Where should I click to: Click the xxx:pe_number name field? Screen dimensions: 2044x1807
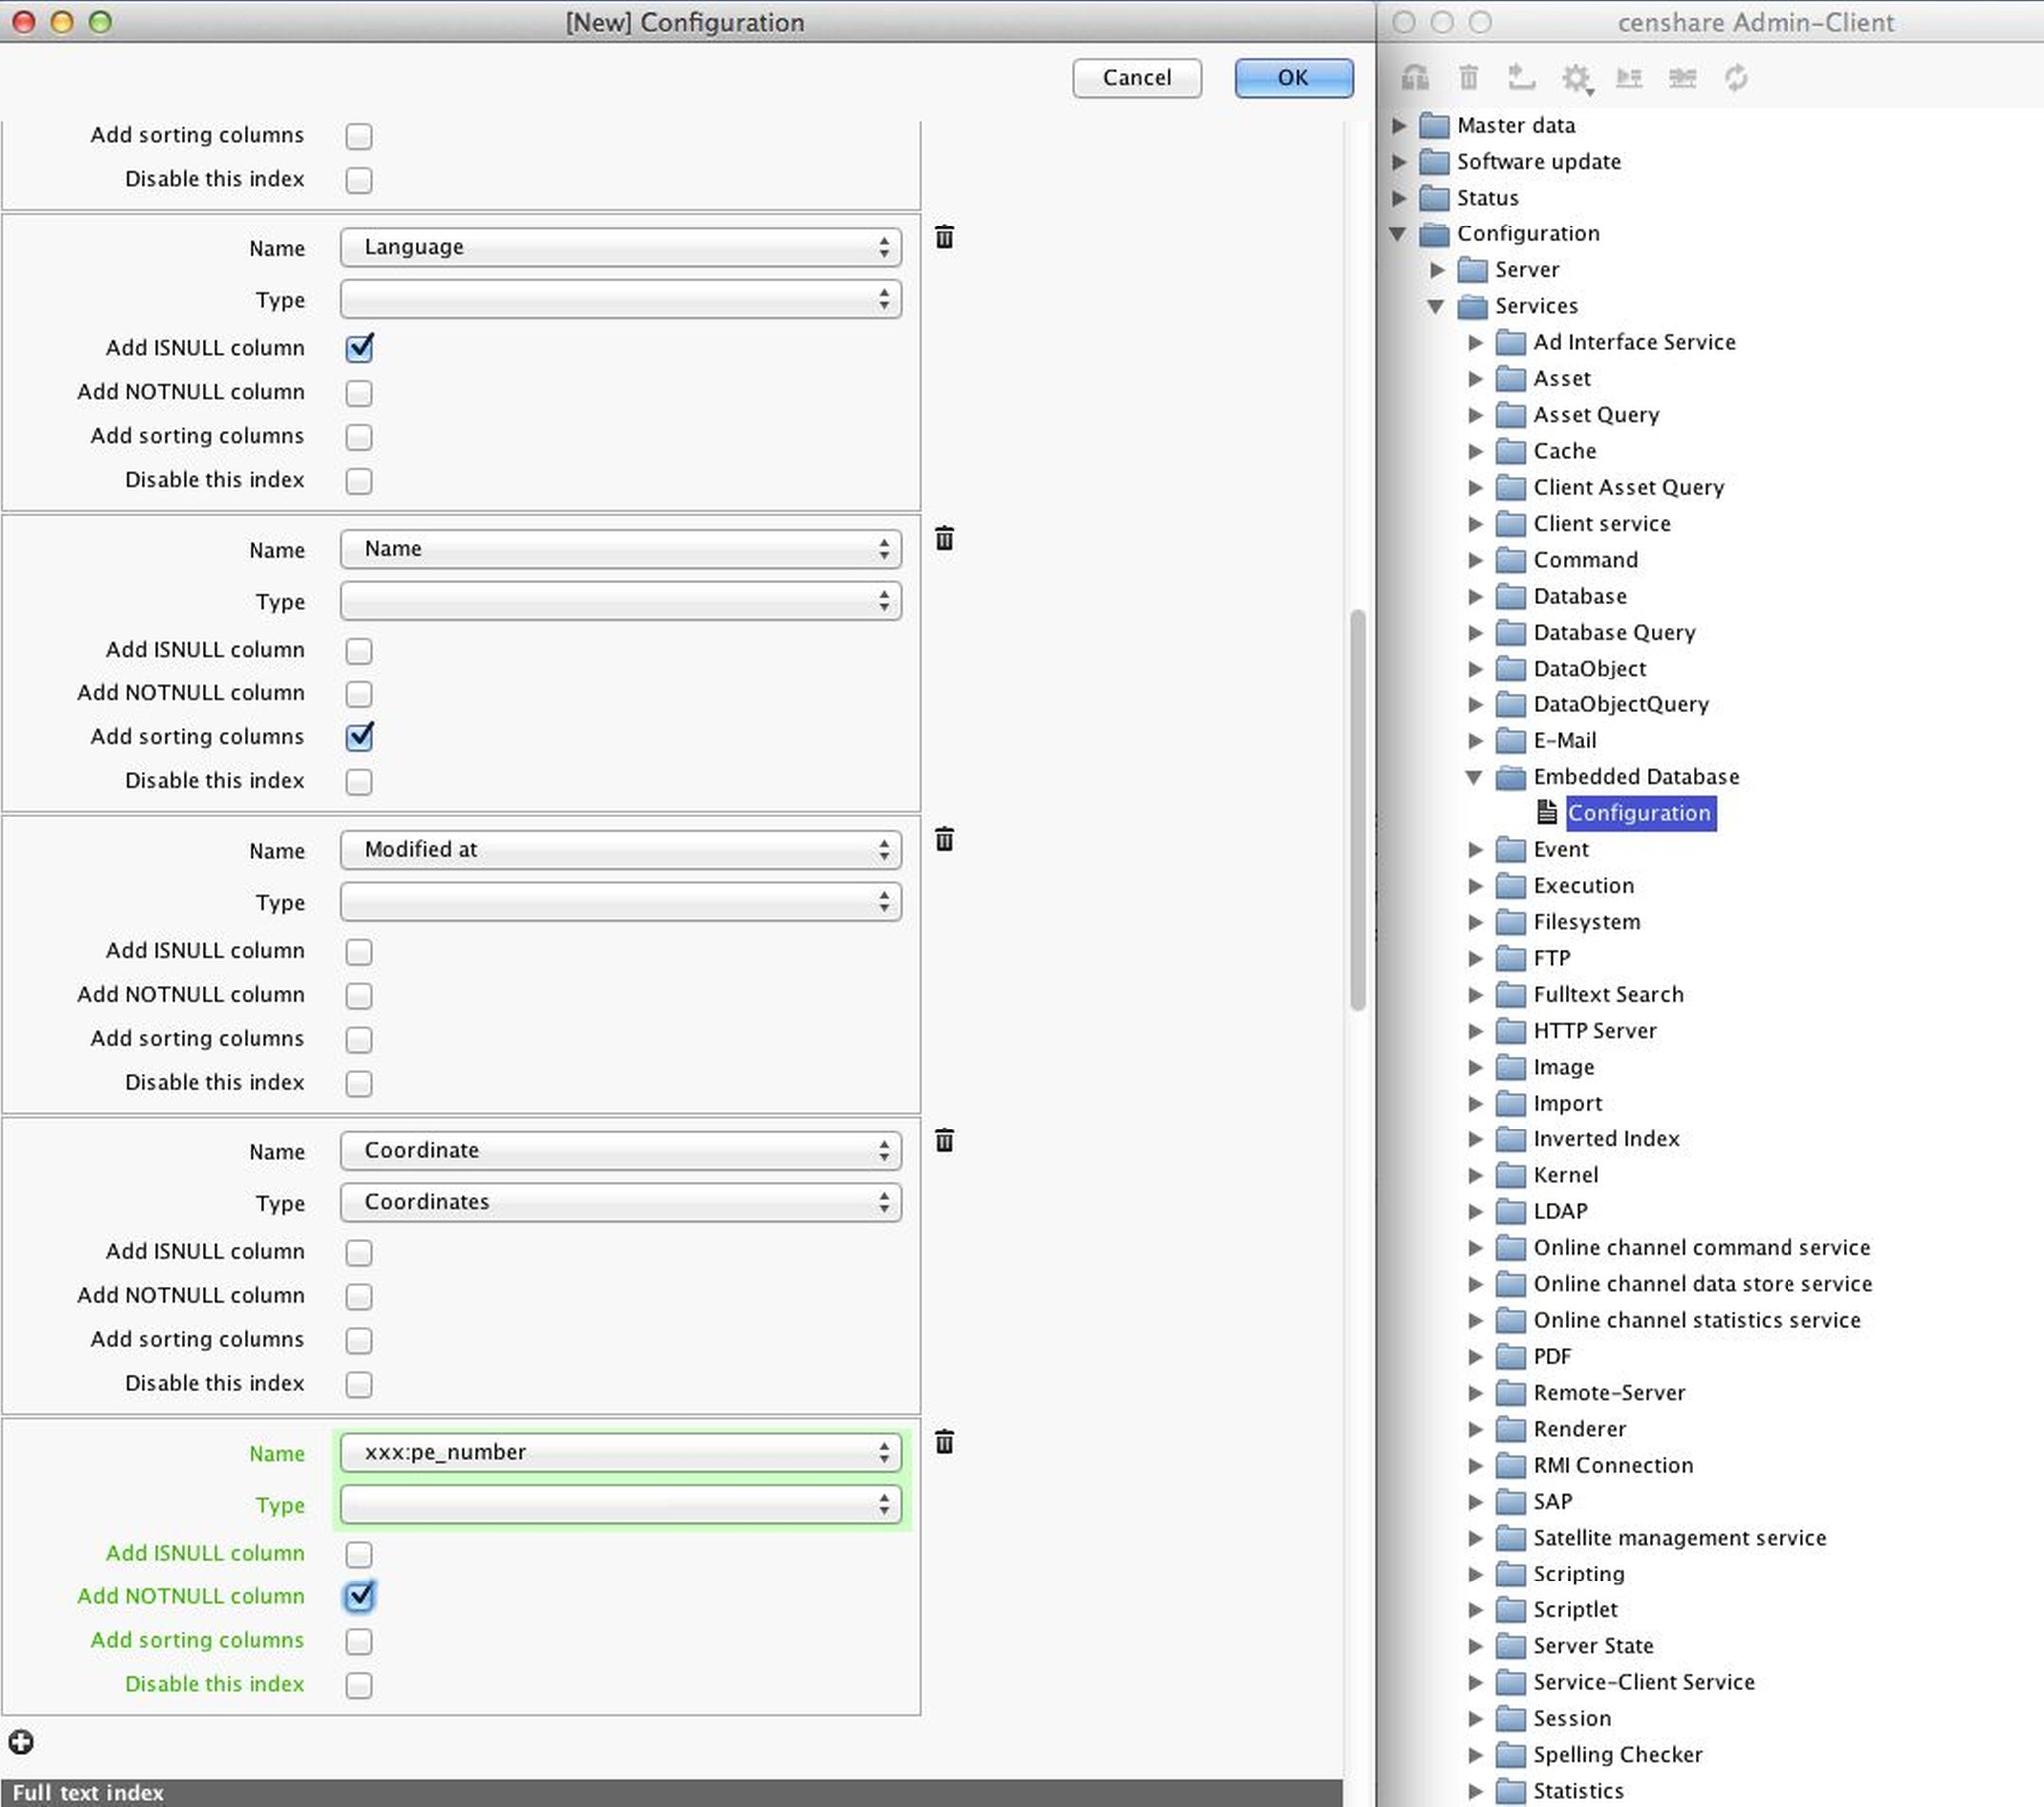pyautogui.click(x=620, y=1453)
